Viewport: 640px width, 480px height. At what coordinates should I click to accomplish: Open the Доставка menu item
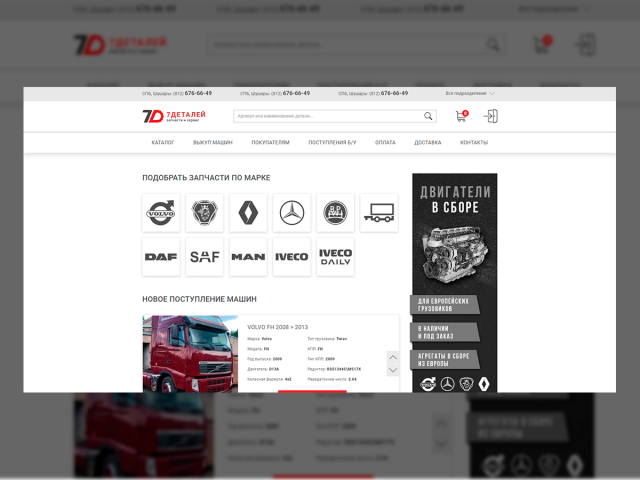[x=428, y=142]
